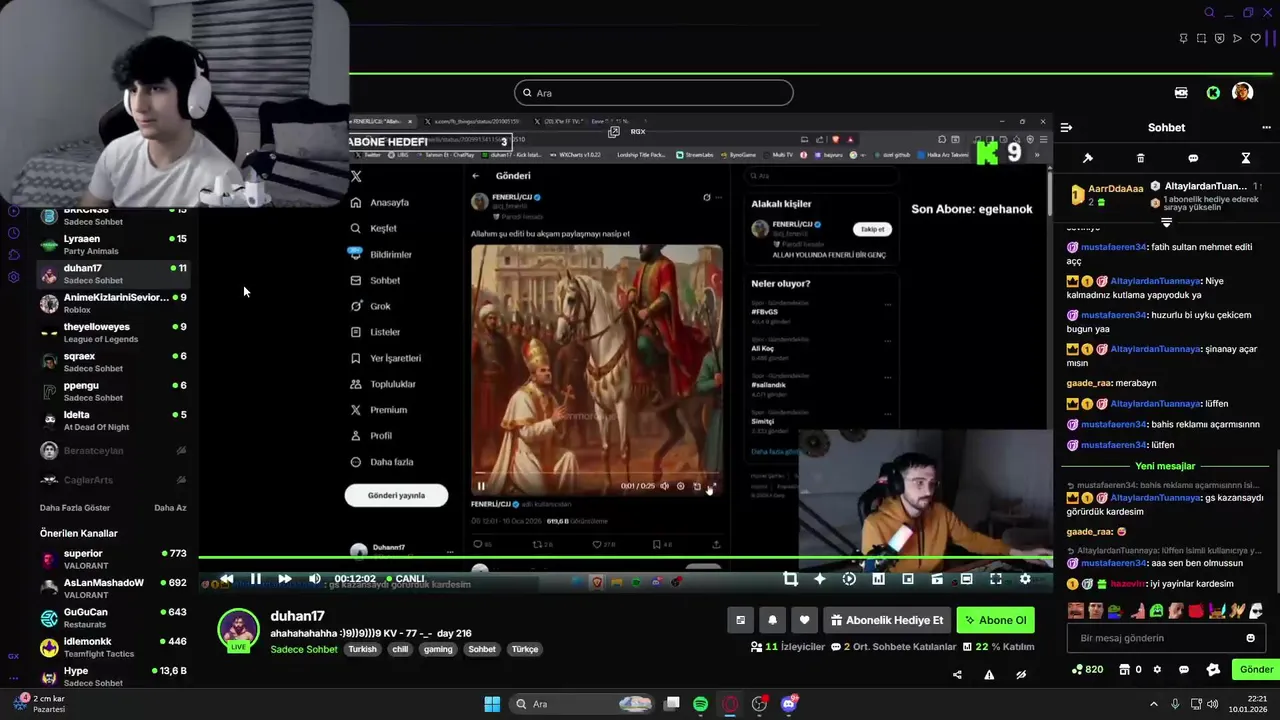This screenshot has height=720, width=1280.
Task: Open channel points 820 balance
Action: coord(1087,670)
